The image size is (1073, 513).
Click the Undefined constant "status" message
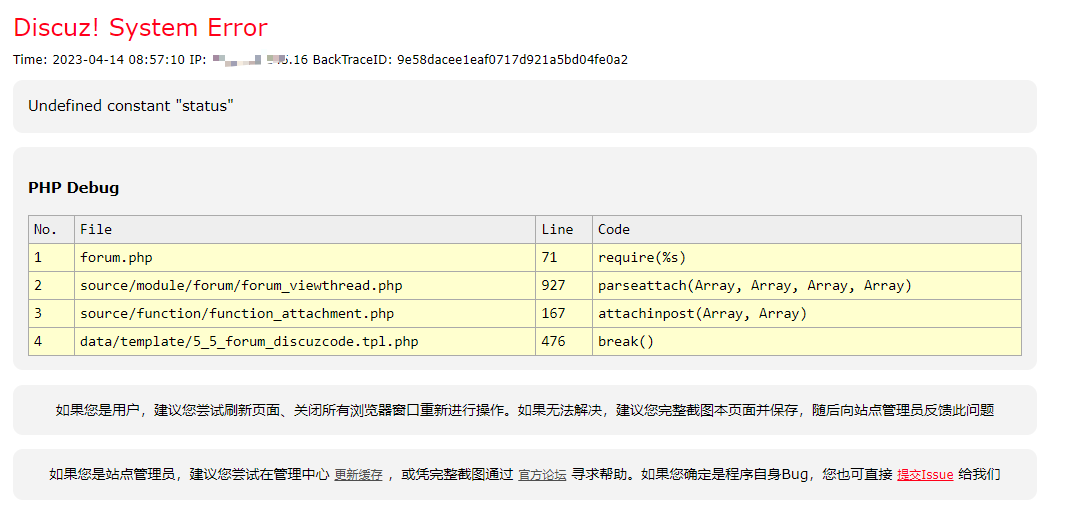pos(130,106)
